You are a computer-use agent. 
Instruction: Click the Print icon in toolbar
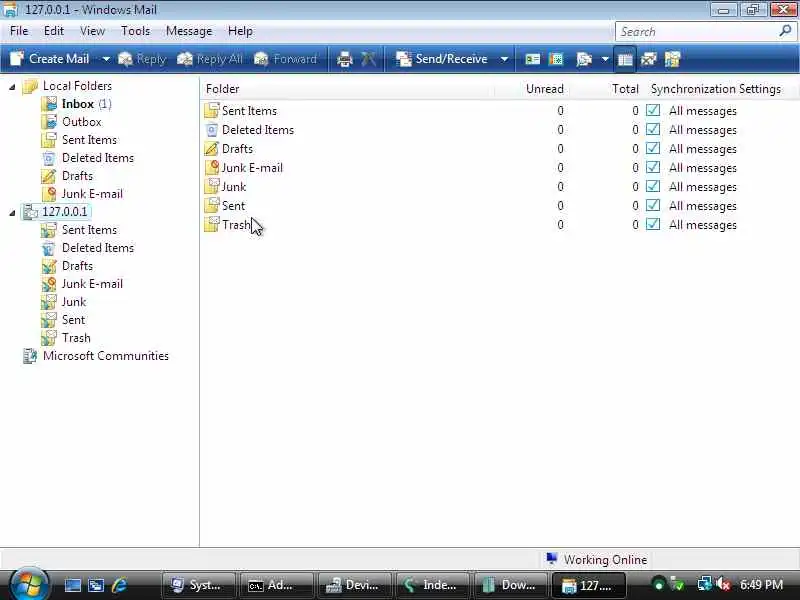(x=345, y=59)
